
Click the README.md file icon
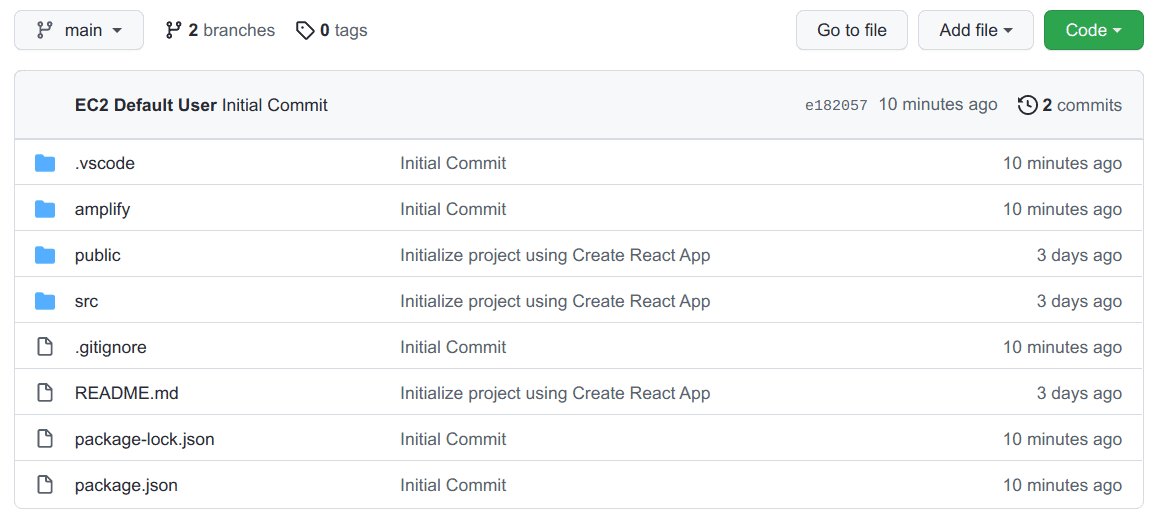(x=45, y=393)
